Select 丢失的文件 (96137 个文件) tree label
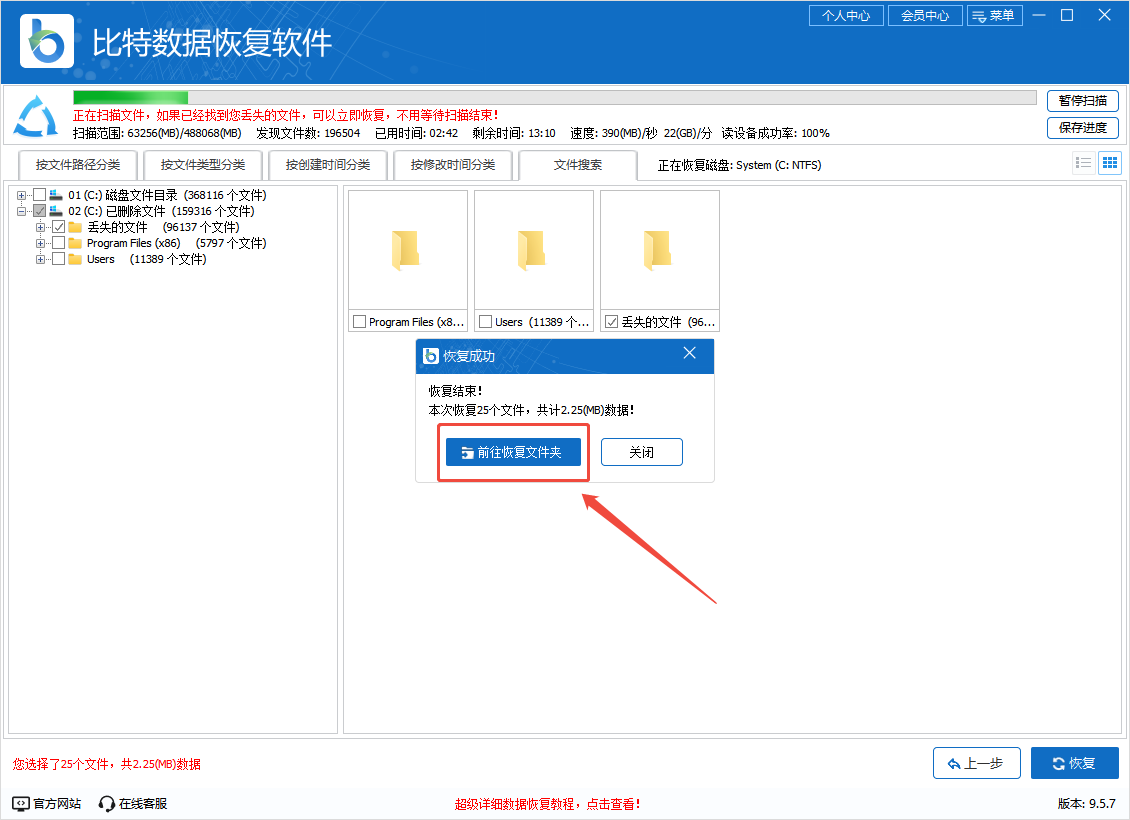 click(164, 227)
